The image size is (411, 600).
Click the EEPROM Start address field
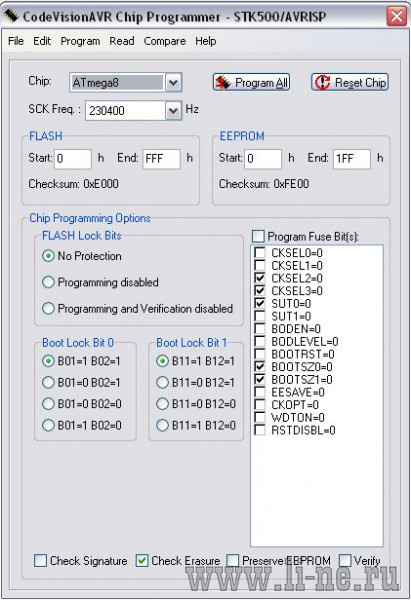coord(263,159)
